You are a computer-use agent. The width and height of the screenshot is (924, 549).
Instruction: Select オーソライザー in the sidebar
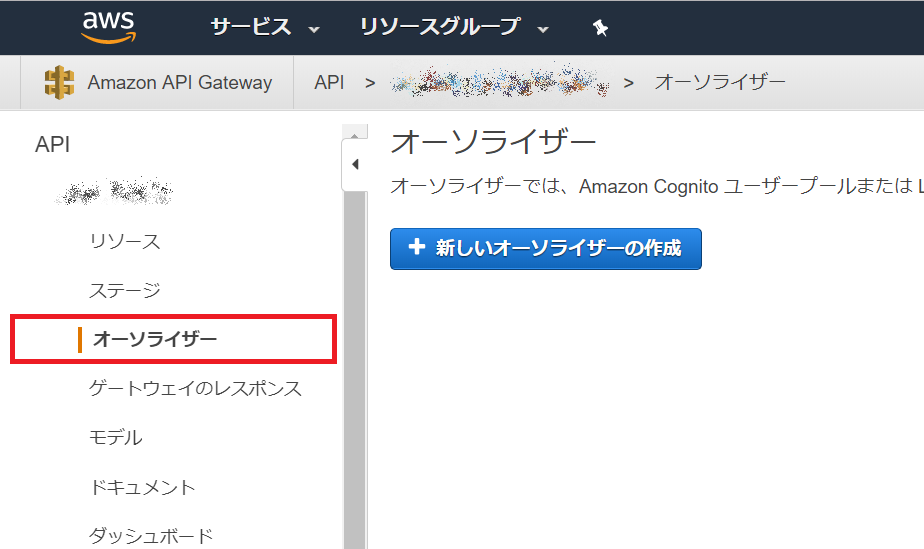coord(155,339)
